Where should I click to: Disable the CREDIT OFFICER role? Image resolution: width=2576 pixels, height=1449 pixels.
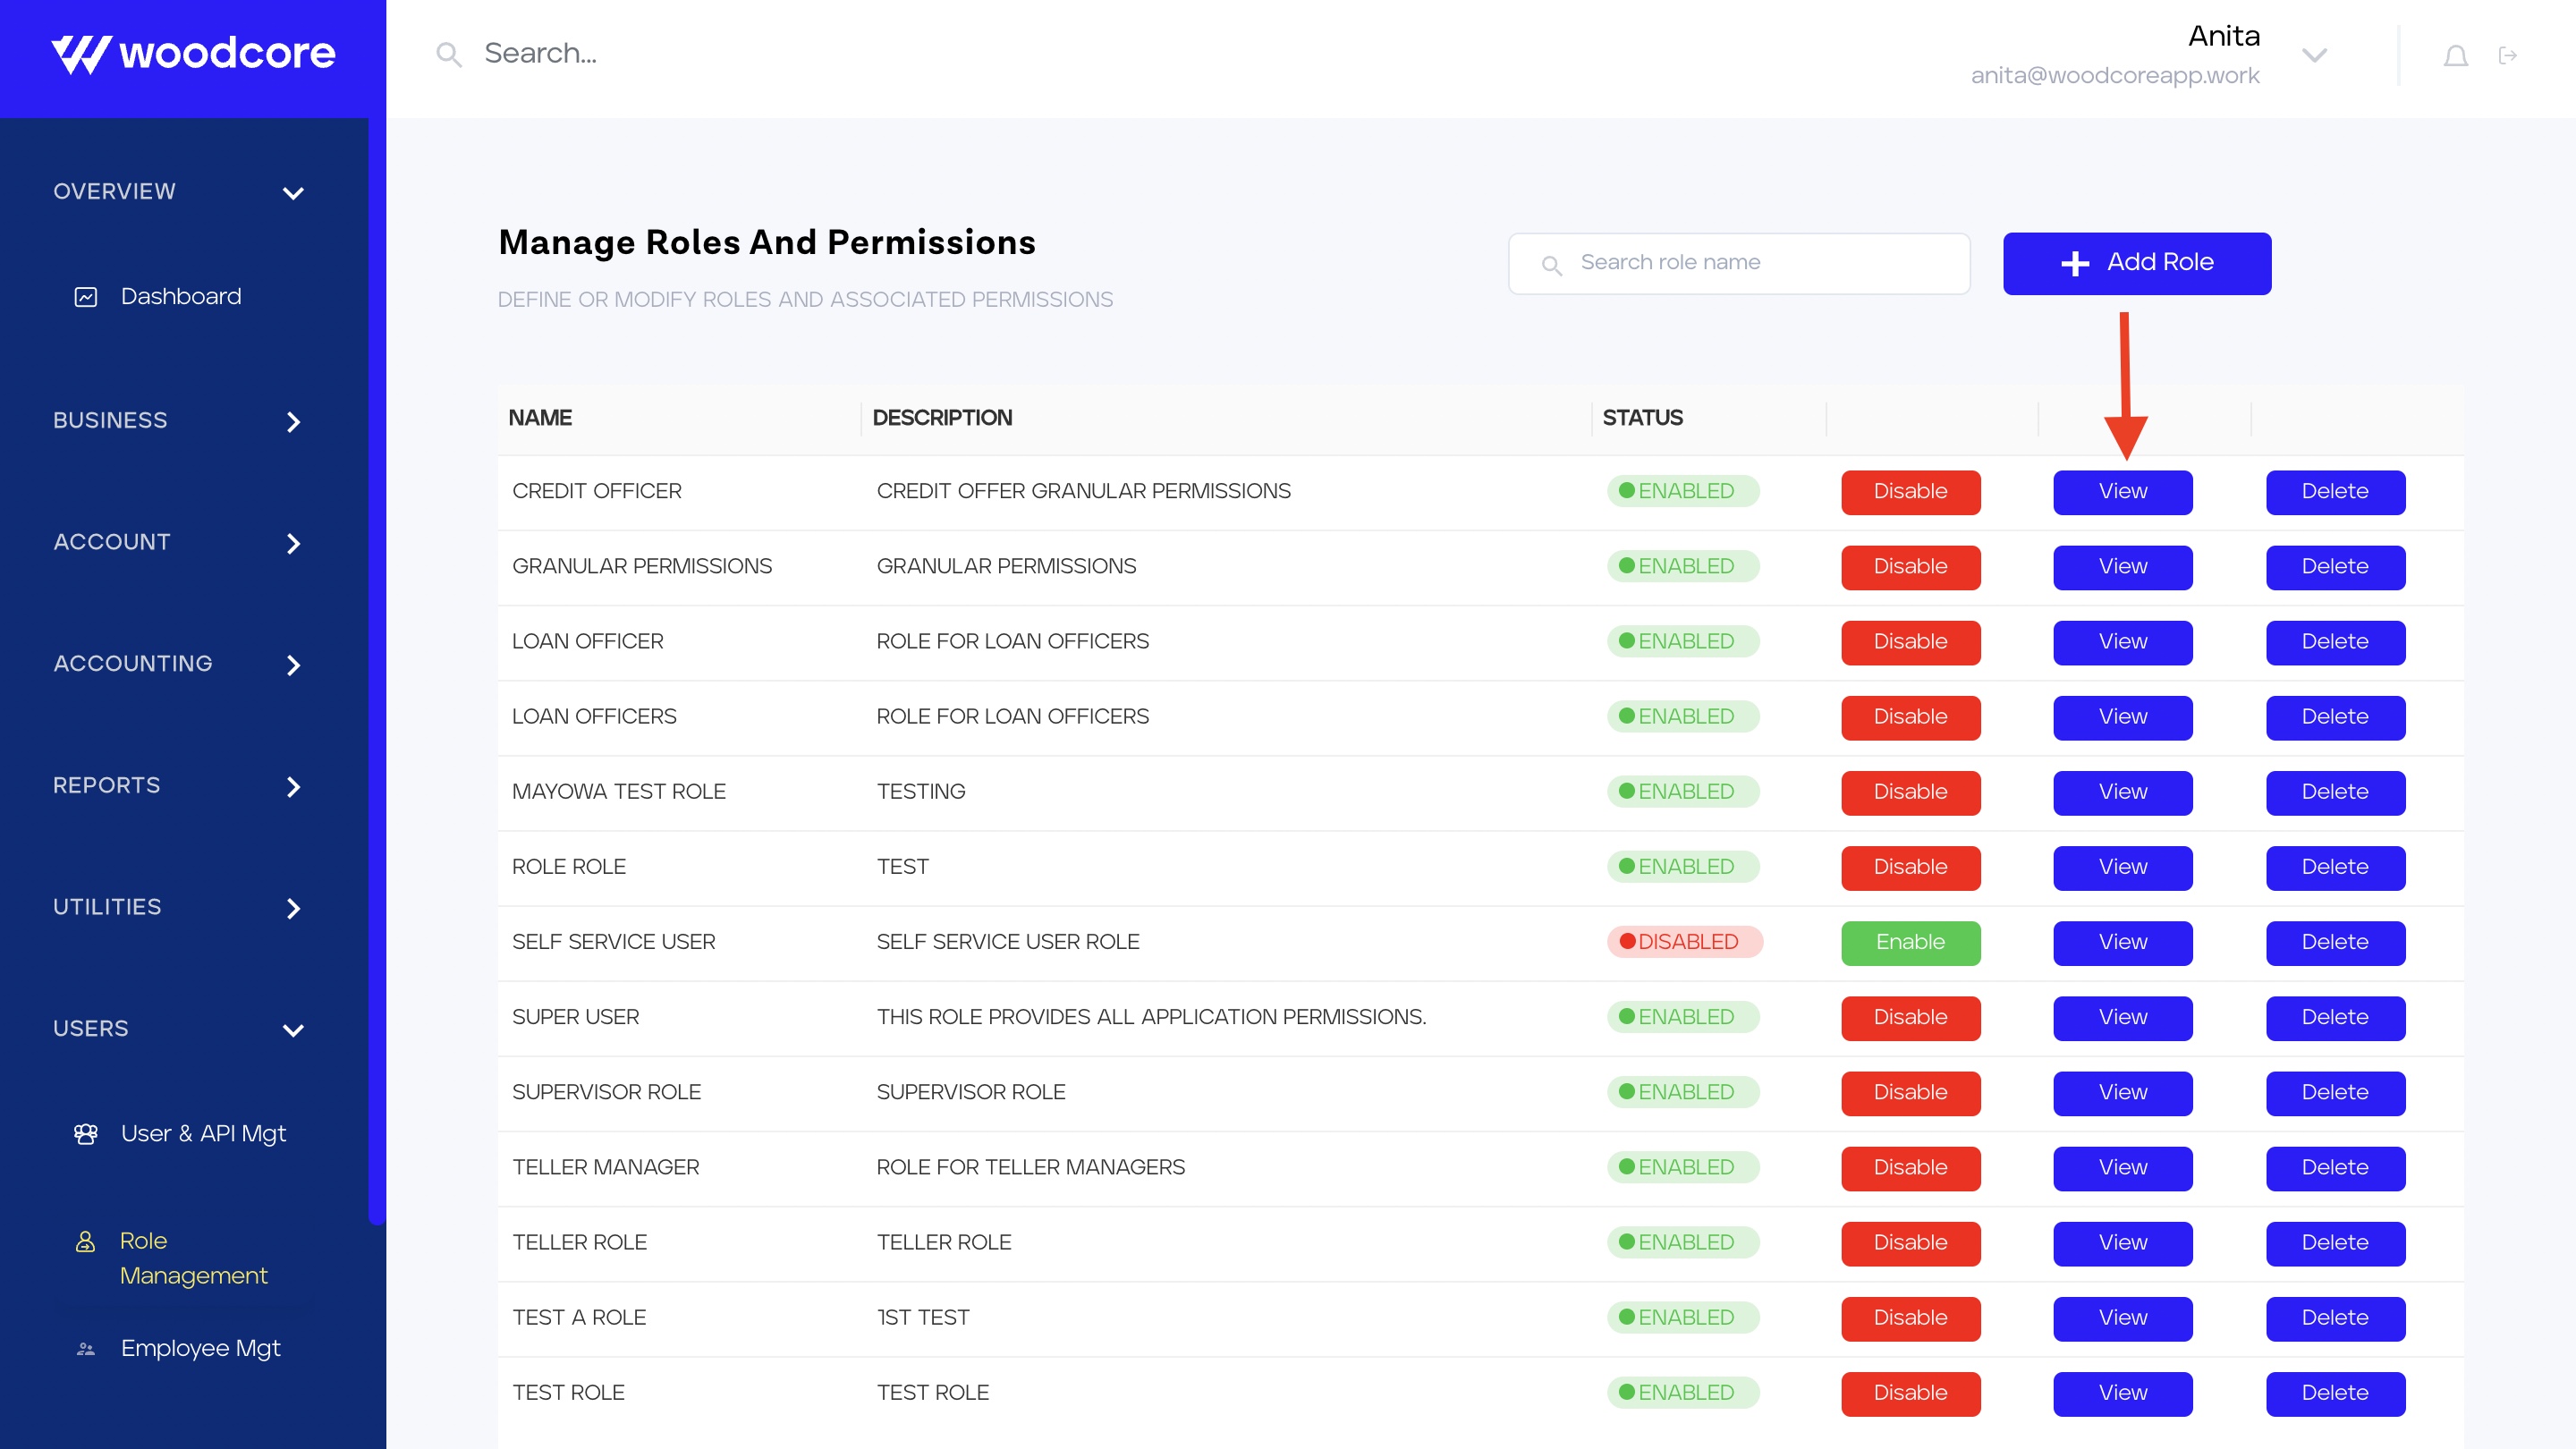pyautogui.click(x=1910, y=492)
